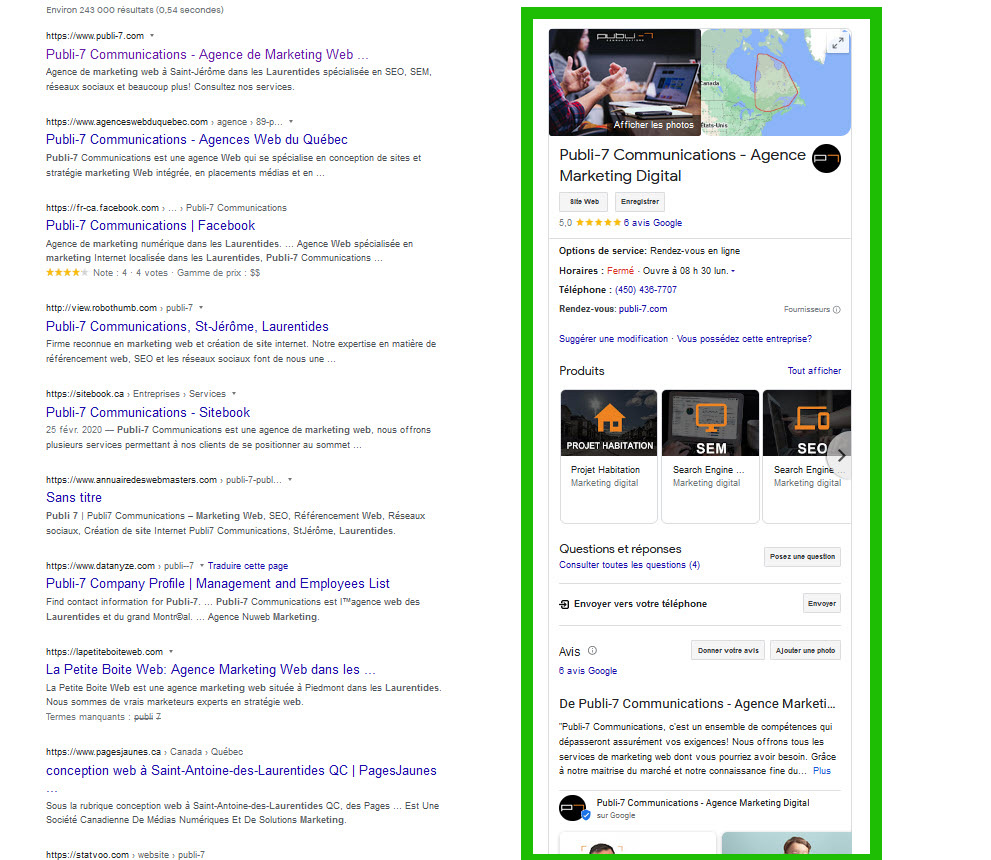The height and width of the screenshot is (860, 991).
Task: Expand the description with the Plus link
Action: click(x=822, y=771)
